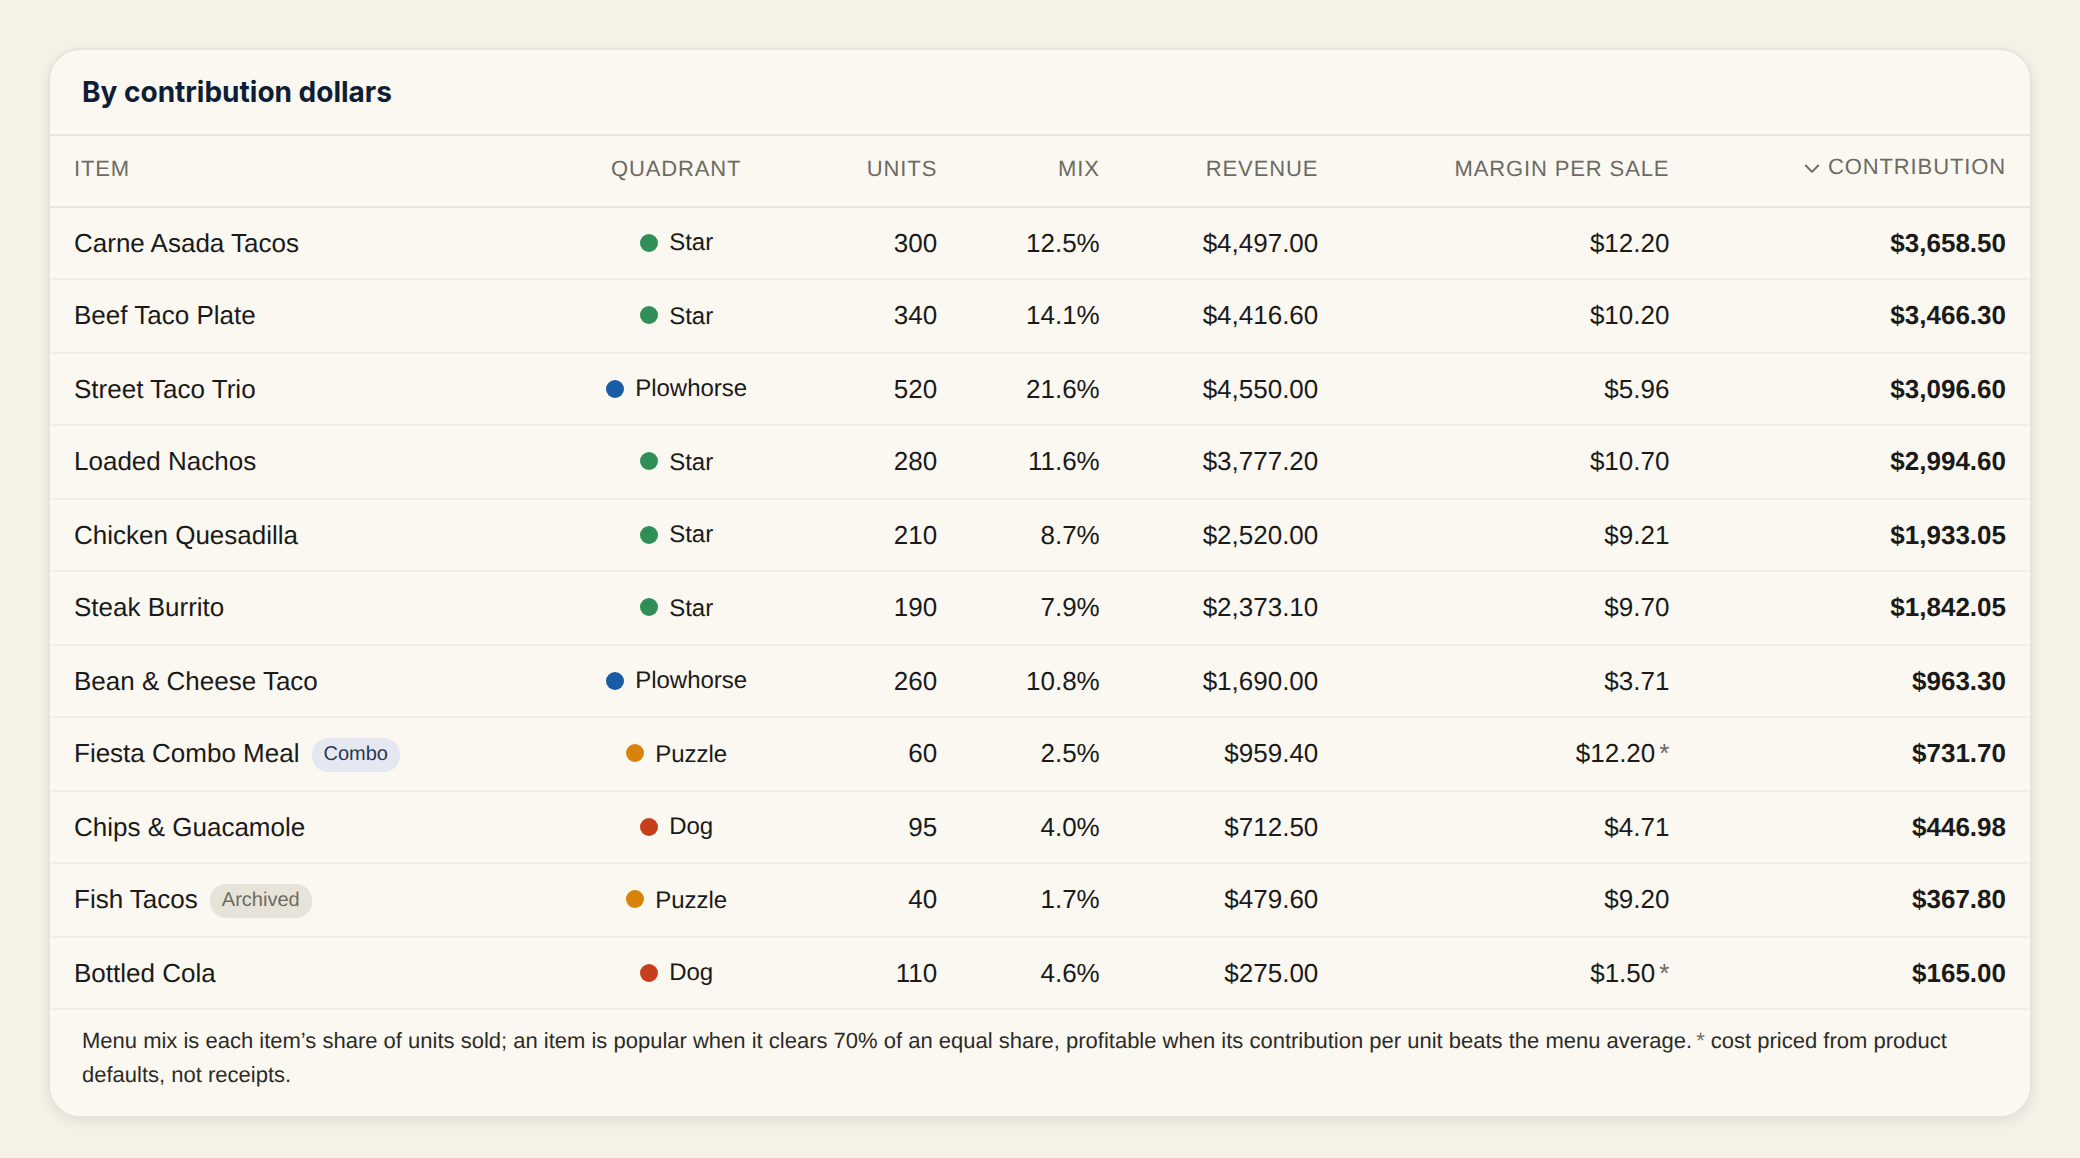This screenshot has height=1158, width=2080.
Task: Click the Revenue column header
Action: [1261, 168]
